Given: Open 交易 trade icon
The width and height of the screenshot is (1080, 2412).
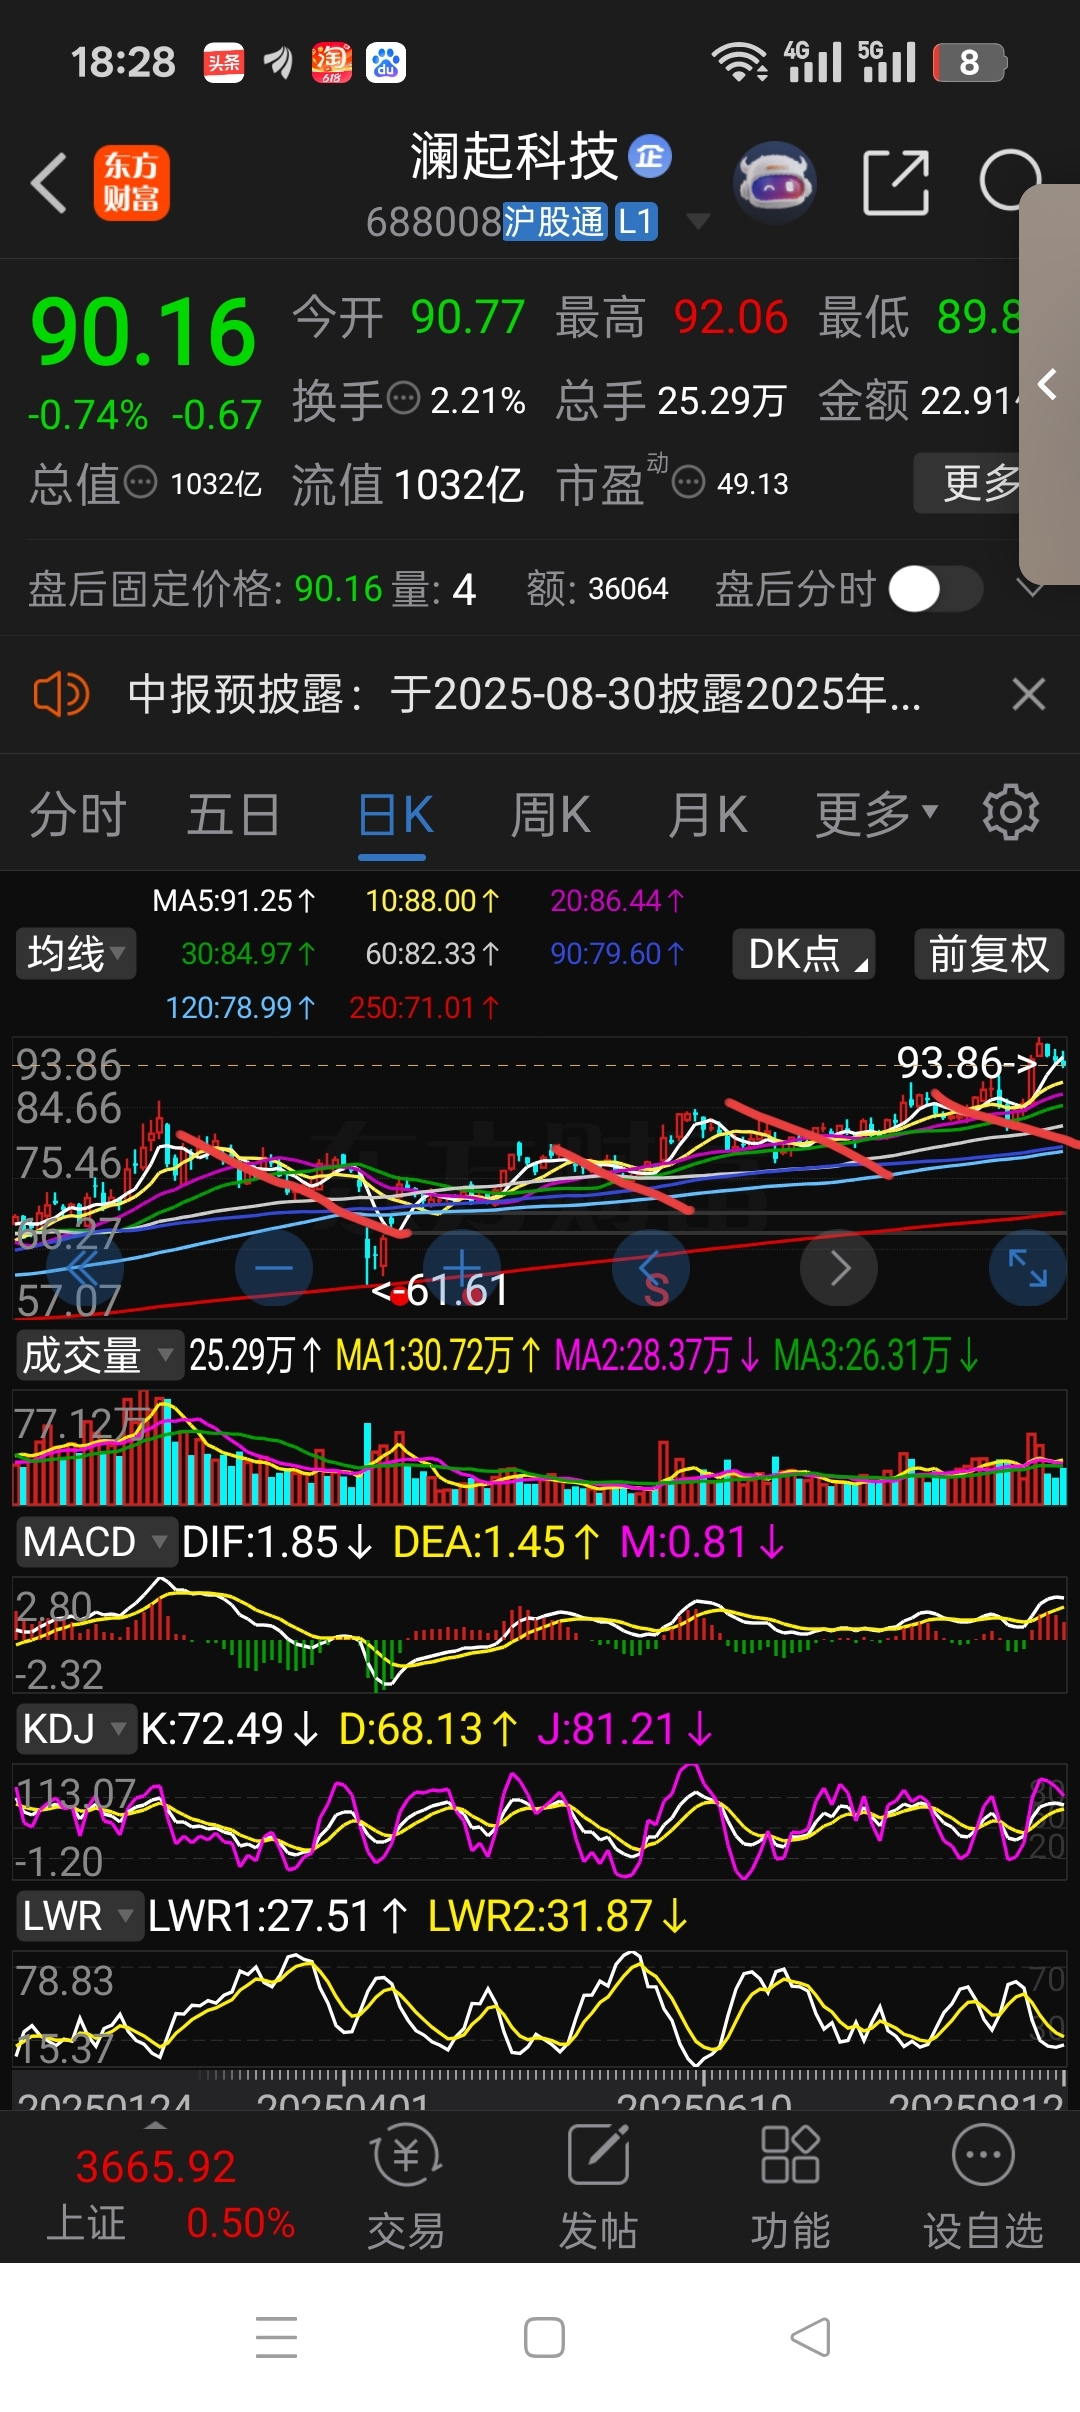Looking at the screenshot, I should point(405,2187).
